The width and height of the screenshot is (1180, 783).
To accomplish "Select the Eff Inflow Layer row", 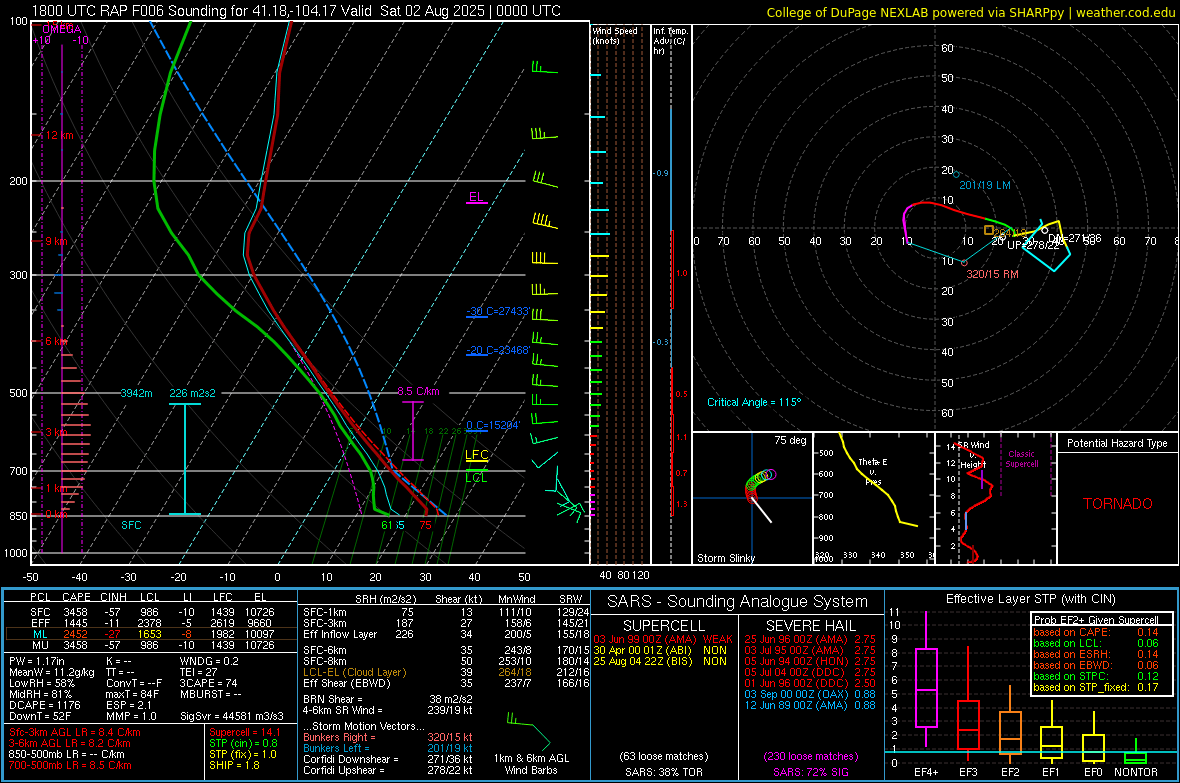I will point(446,634).
